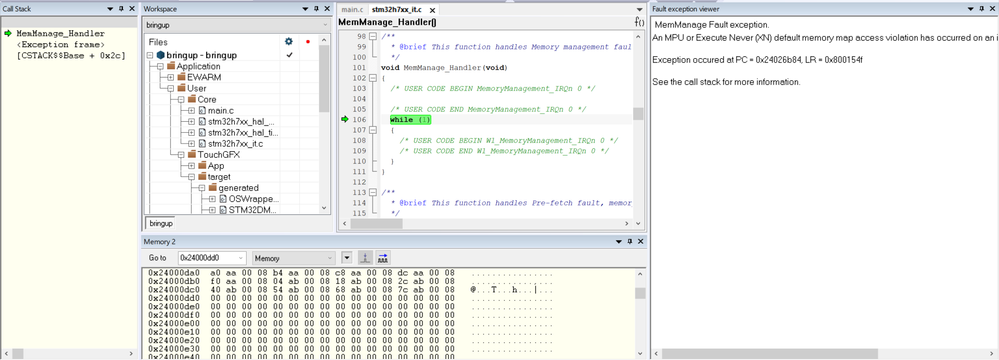The image size is (999, 360).
Task: Open the Memory zone dropdown
Action: [294, 258]
